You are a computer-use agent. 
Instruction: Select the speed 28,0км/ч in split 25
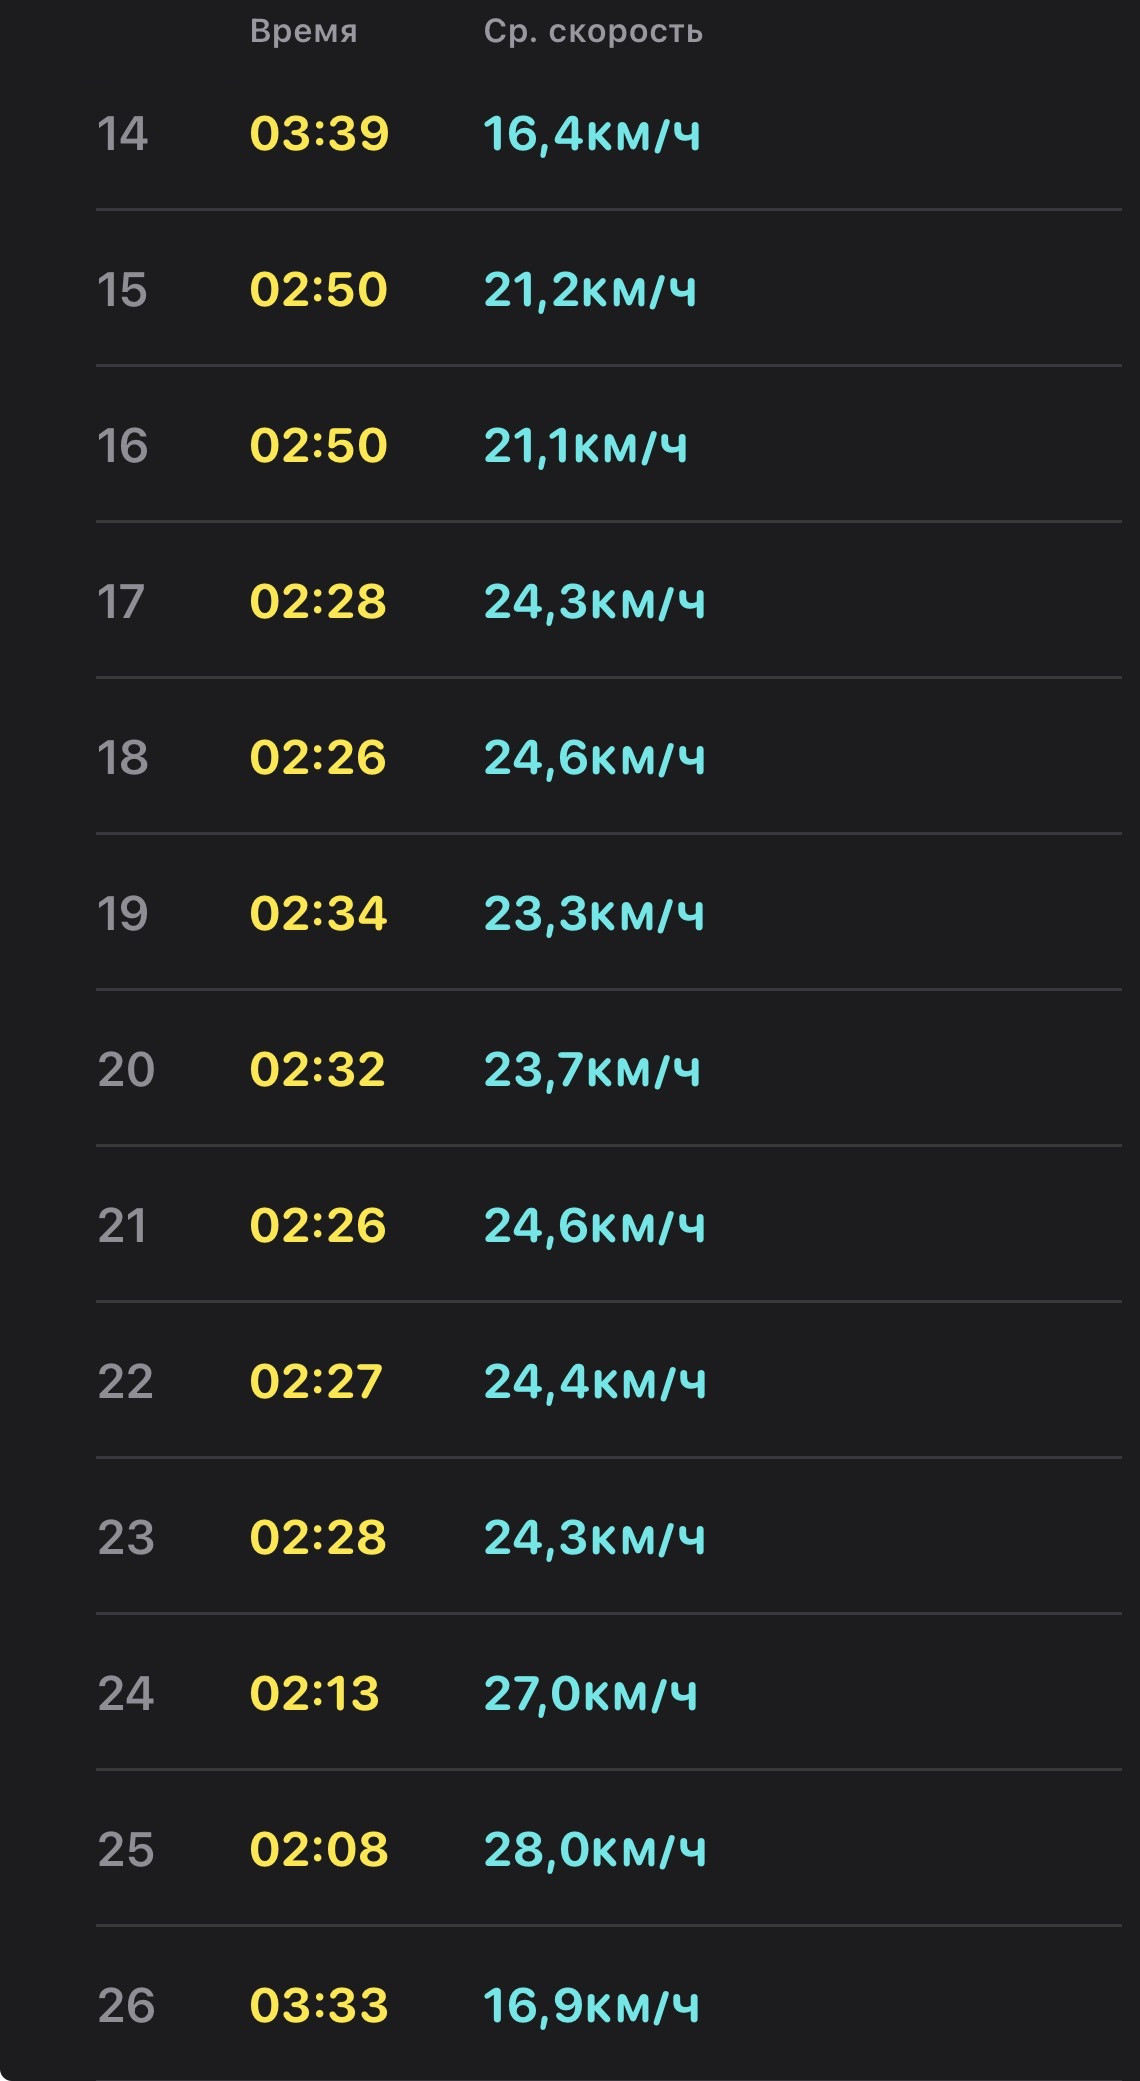click(x=595, y=1850)
